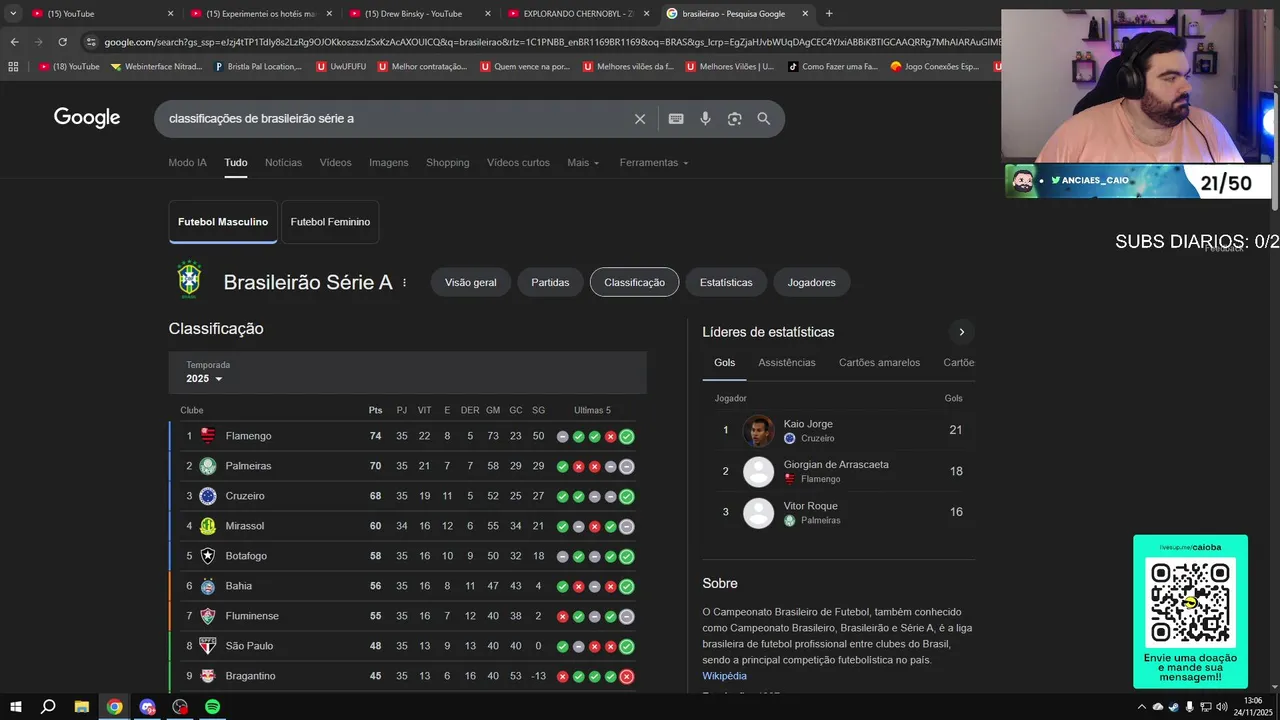Select the Classificação chip
Viewport: 1280px width, 720px height.
pos(634,283)
